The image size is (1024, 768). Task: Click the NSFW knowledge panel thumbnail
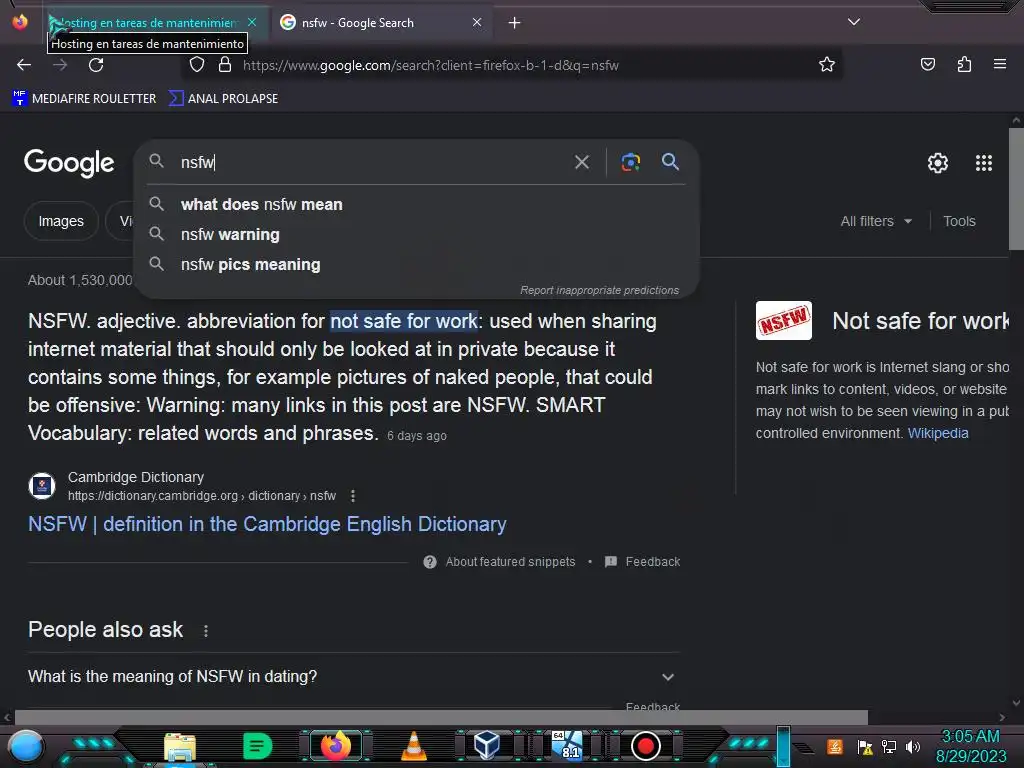[784, 321]
